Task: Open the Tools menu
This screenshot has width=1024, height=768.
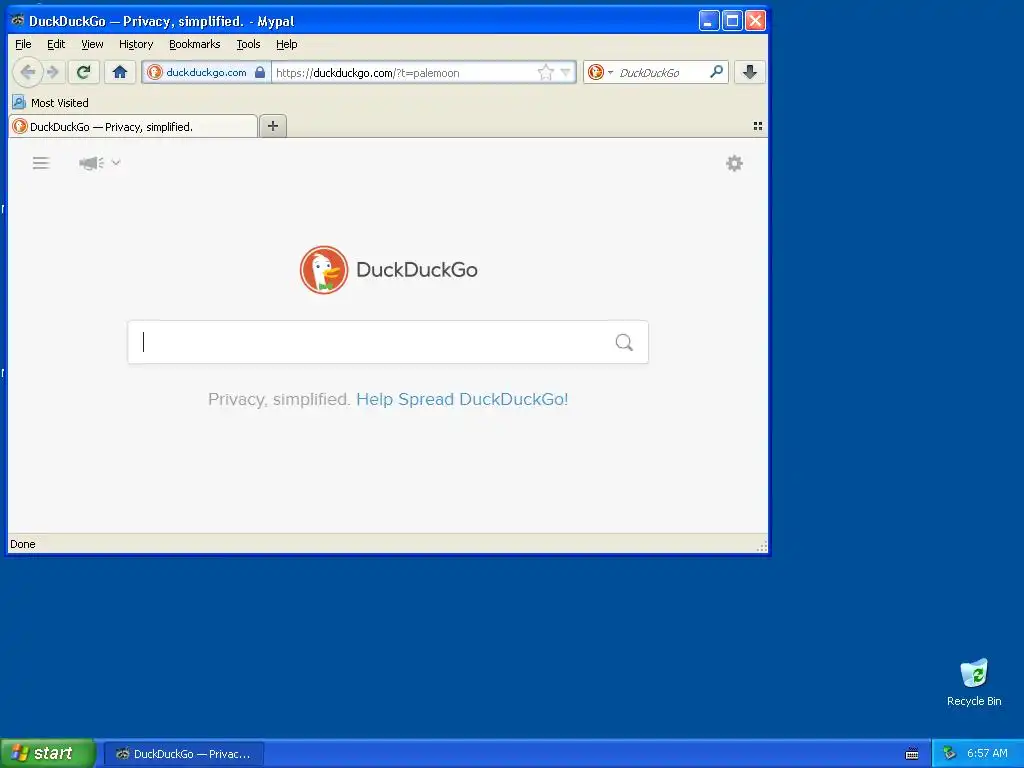Action: click(248, 44)
